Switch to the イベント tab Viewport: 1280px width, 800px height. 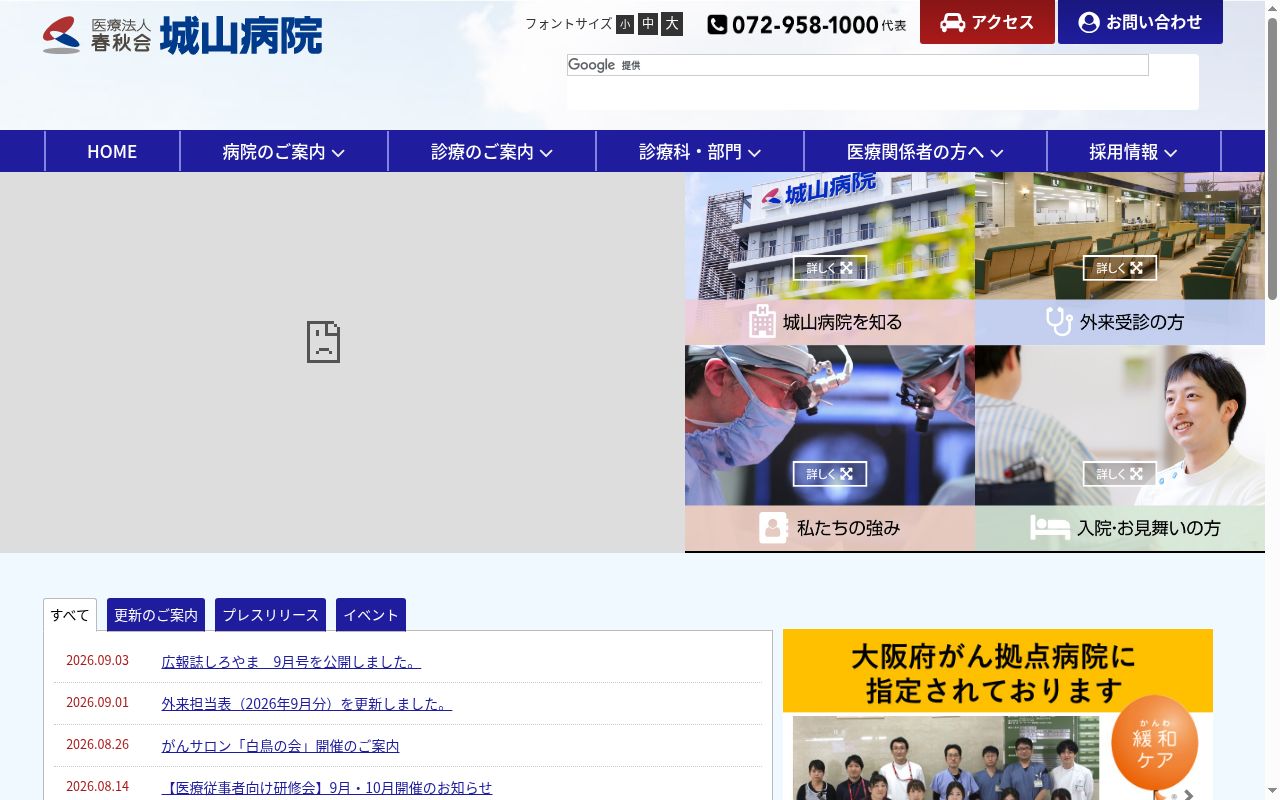coord(371,615)
